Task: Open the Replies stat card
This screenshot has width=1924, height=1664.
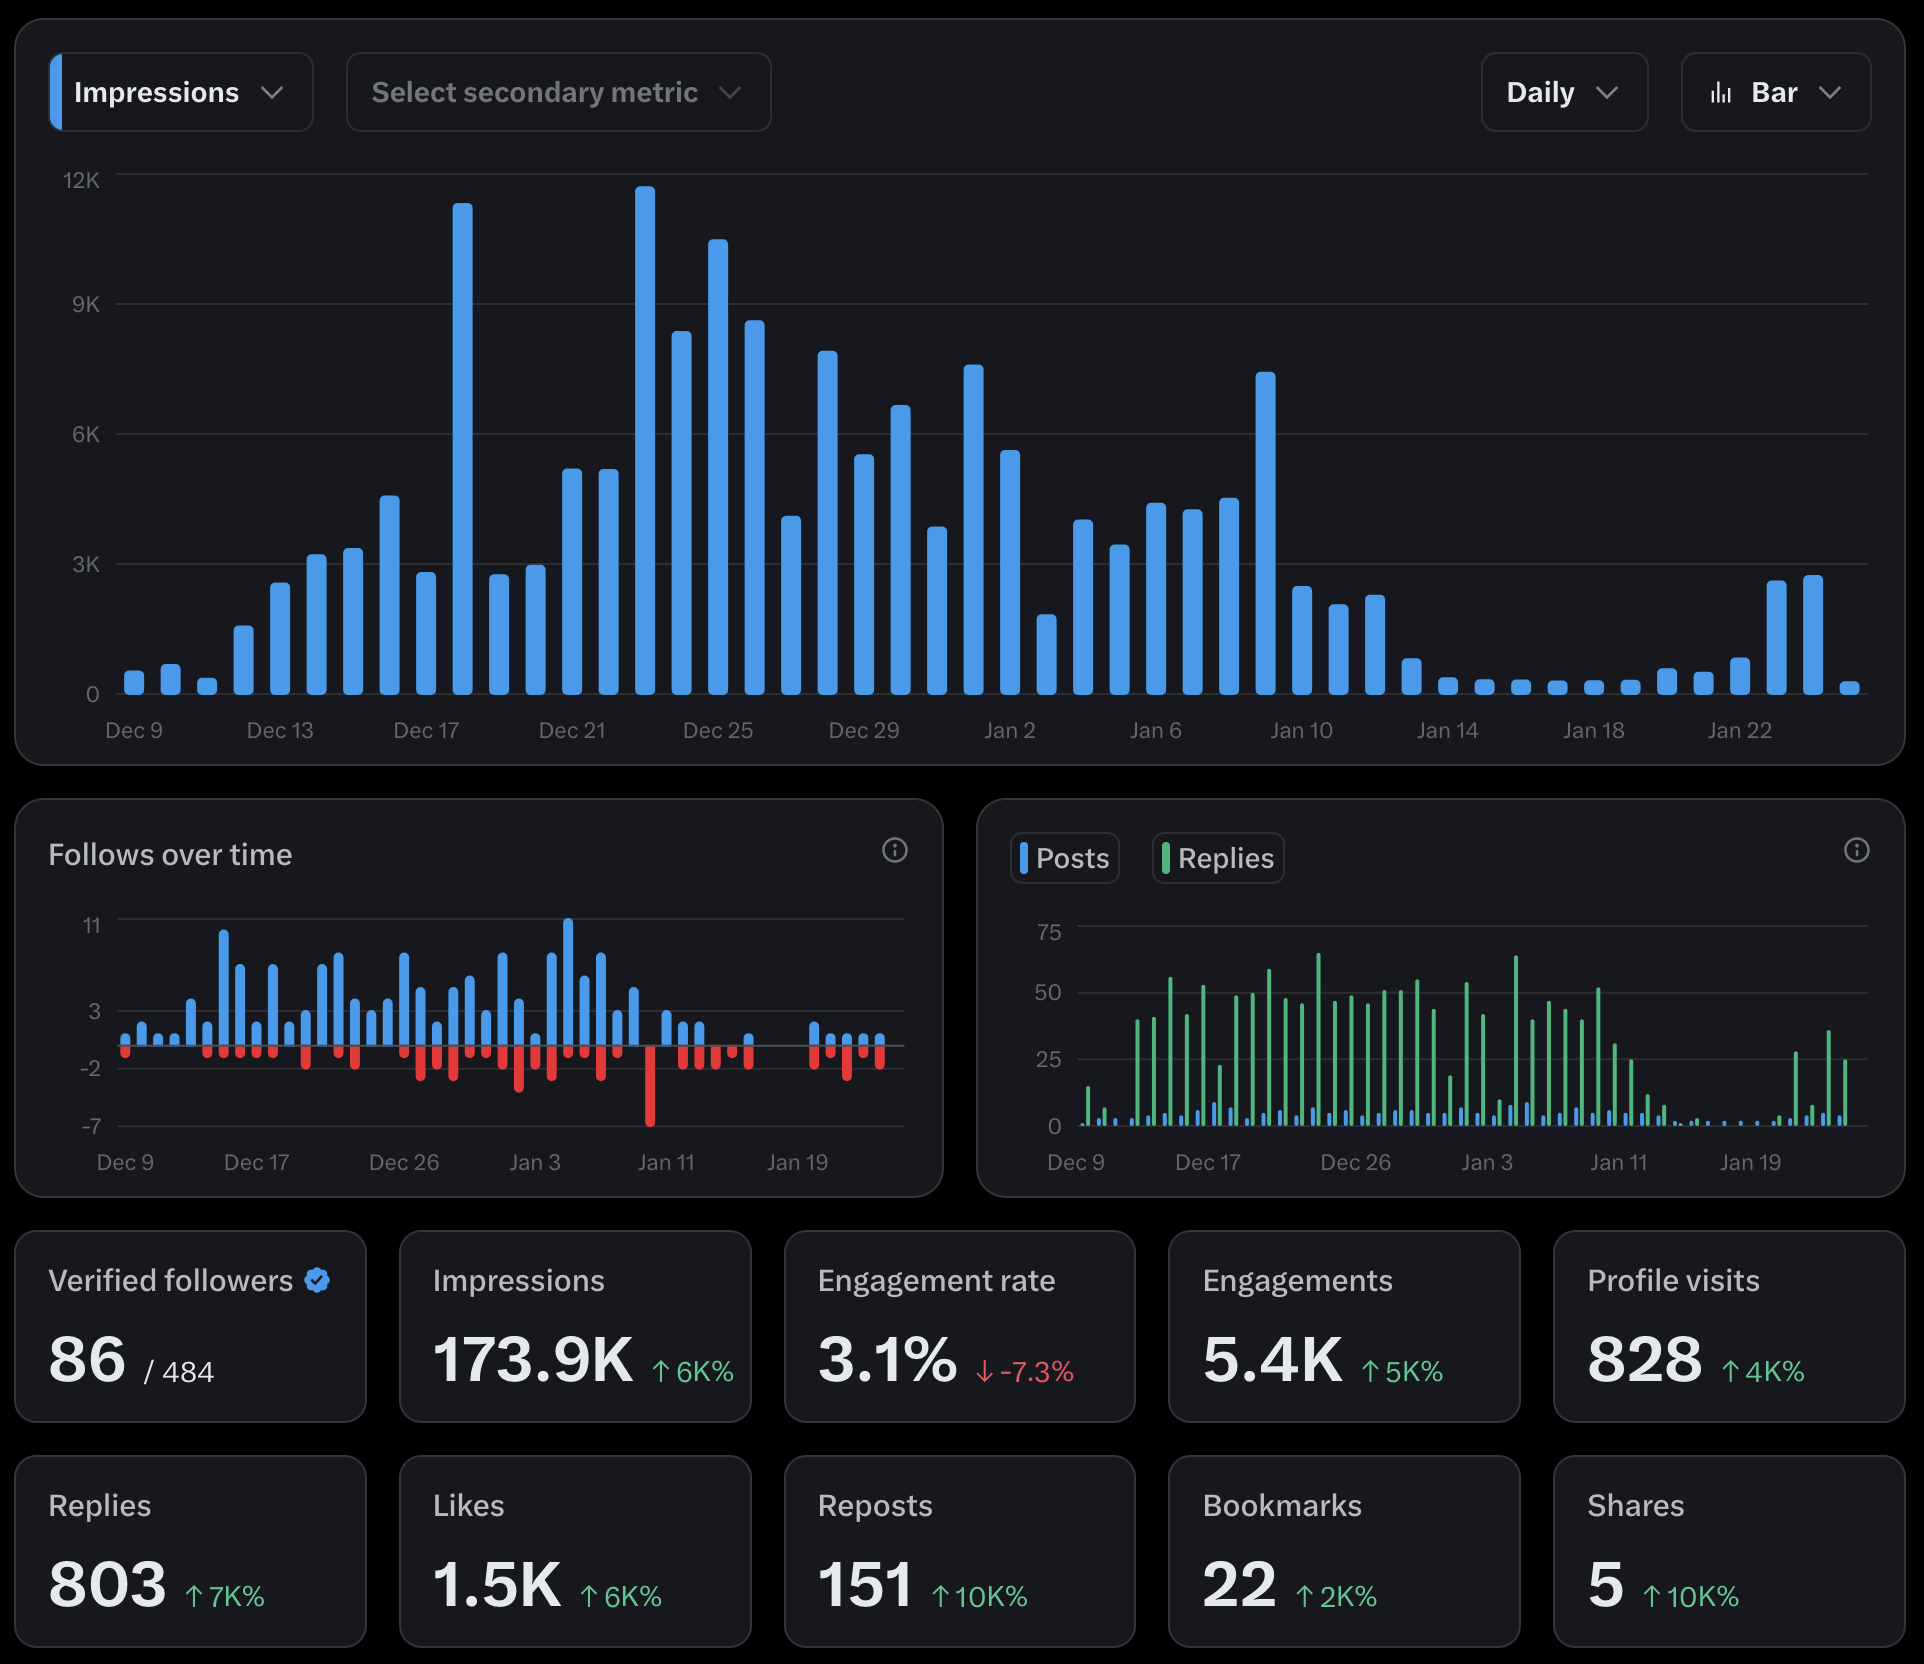Action: 190,1552
